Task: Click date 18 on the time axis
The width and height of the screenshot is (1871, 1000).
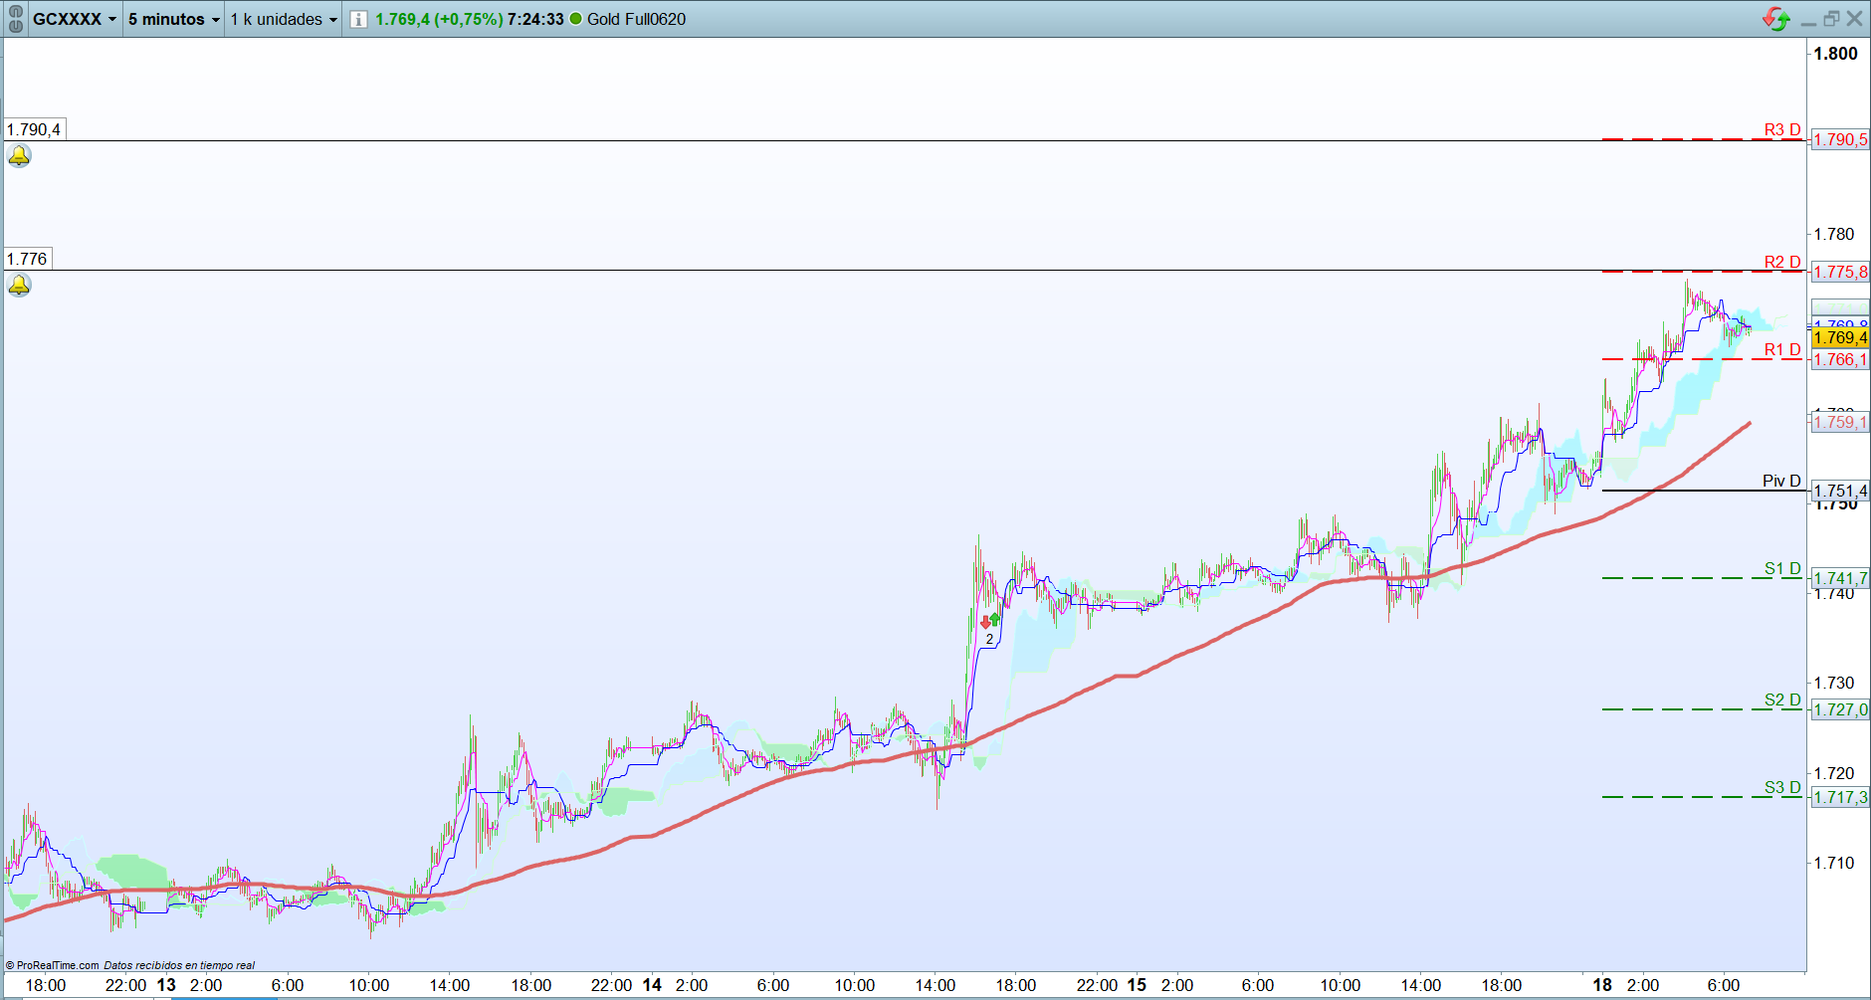Action: coord(1602,985)
